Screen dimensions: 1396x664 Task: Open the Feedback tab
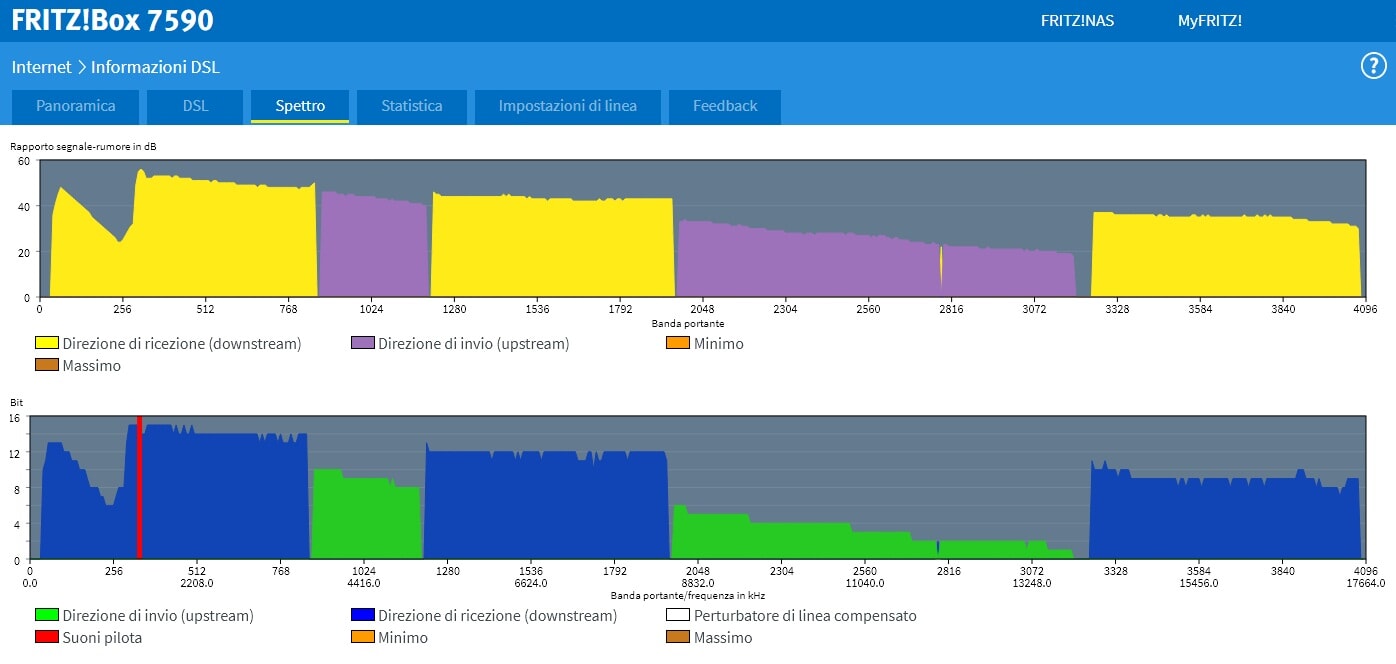pyautogui.click(x=725, y=106)
